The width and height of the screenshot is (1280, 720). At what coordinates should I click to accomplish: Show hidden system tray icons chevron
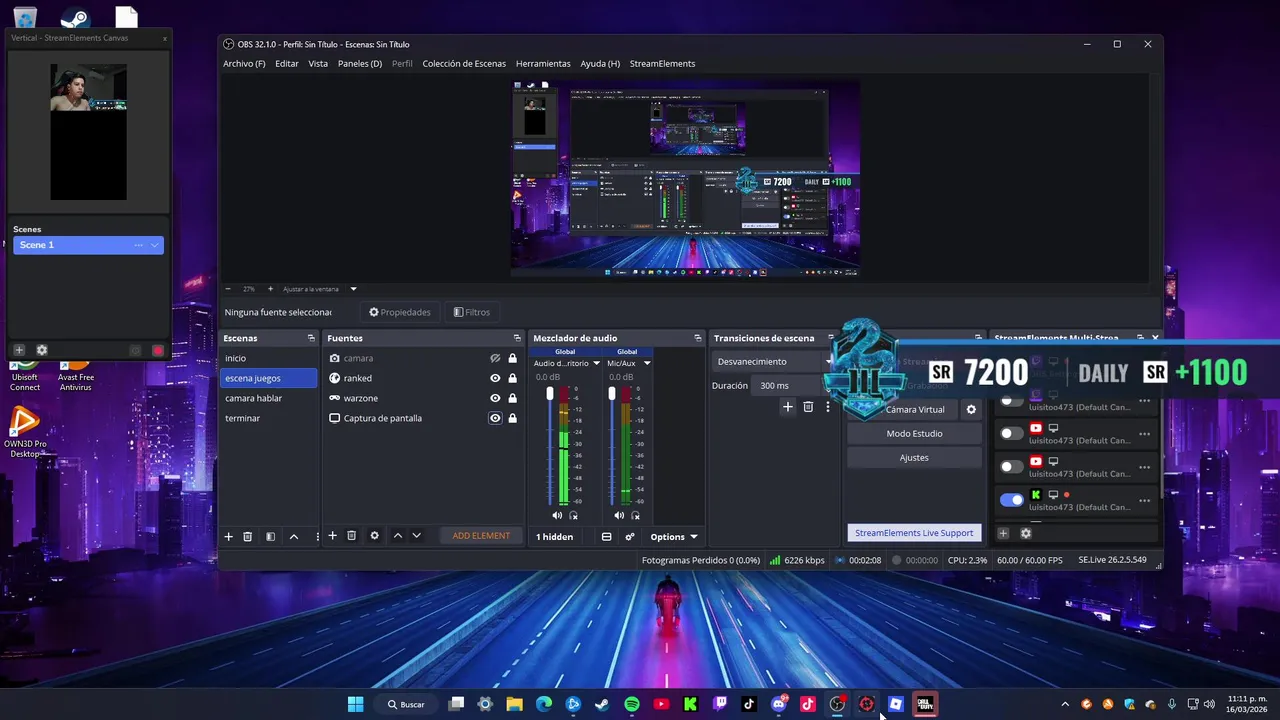(x=1064, y=704)
